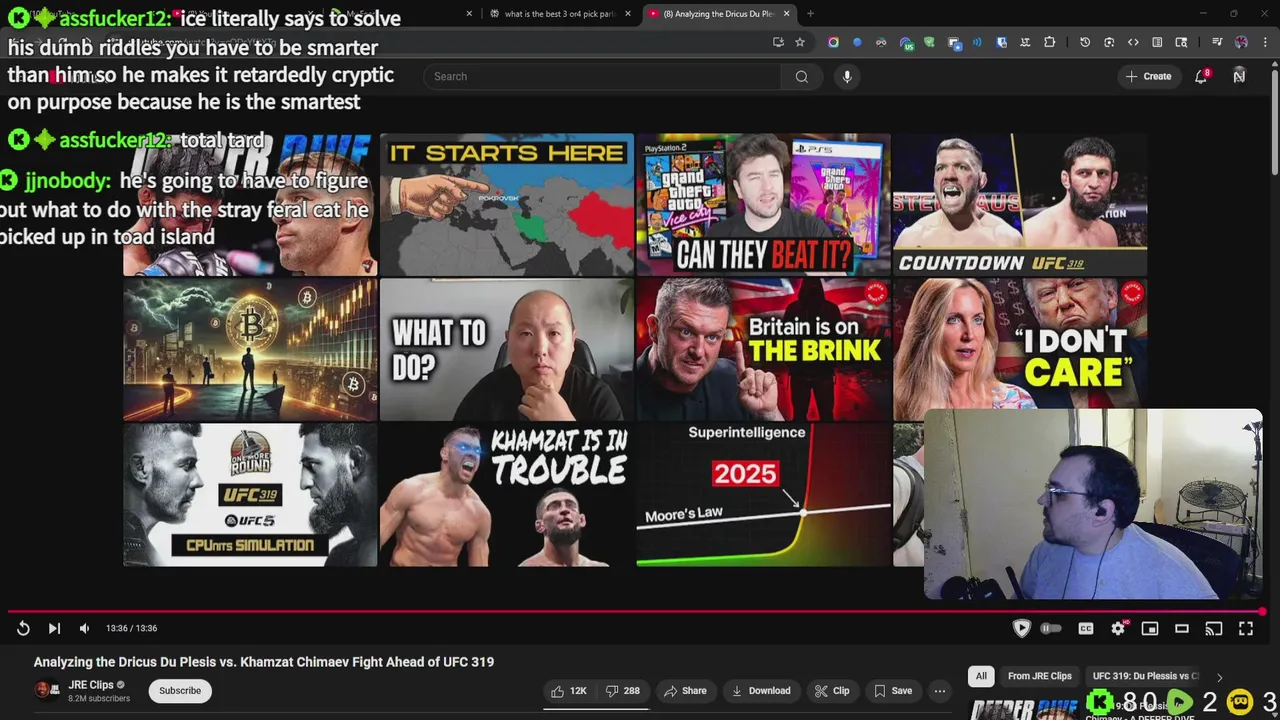Open the YouTube account avatar menu
The image size is (1280, 720).
1239,76
